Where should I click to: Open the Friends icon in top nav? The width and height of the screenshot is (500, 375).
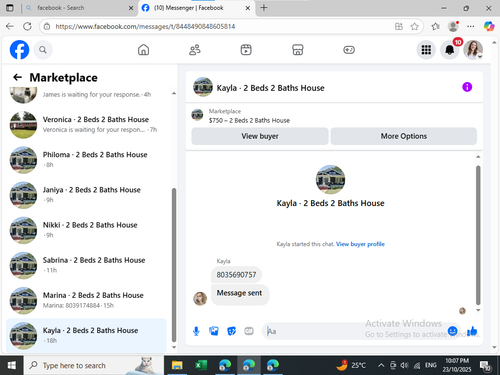pos(195,50)
